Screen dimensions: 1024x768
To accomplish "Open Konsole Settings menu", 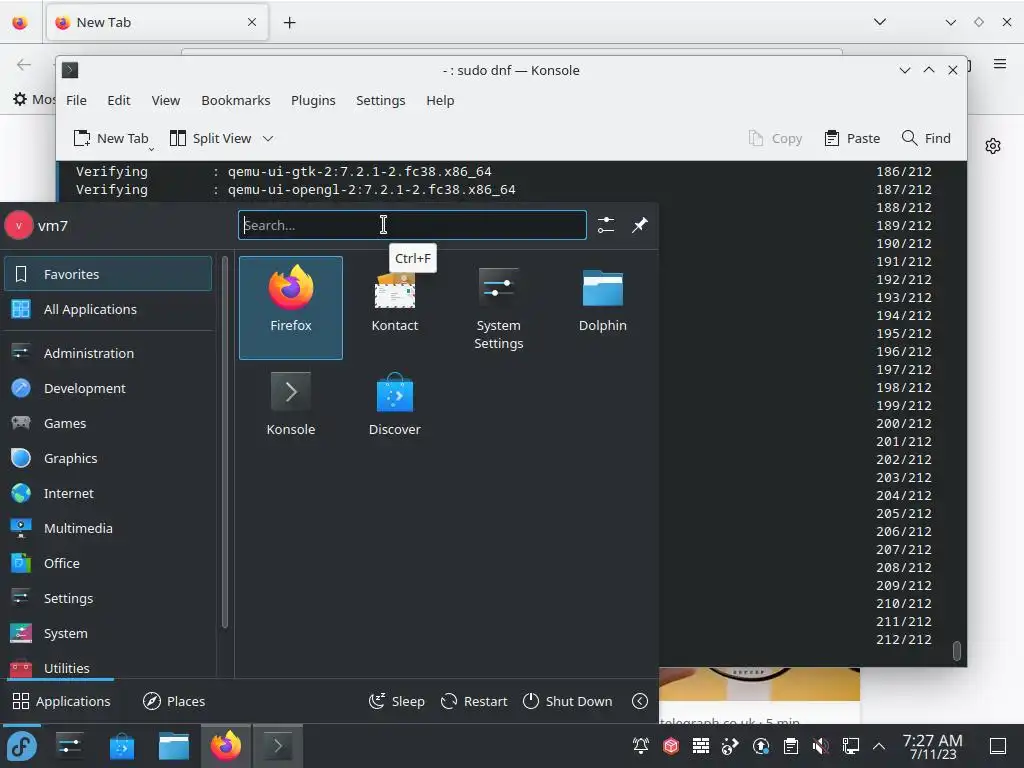I will (381, 101).
